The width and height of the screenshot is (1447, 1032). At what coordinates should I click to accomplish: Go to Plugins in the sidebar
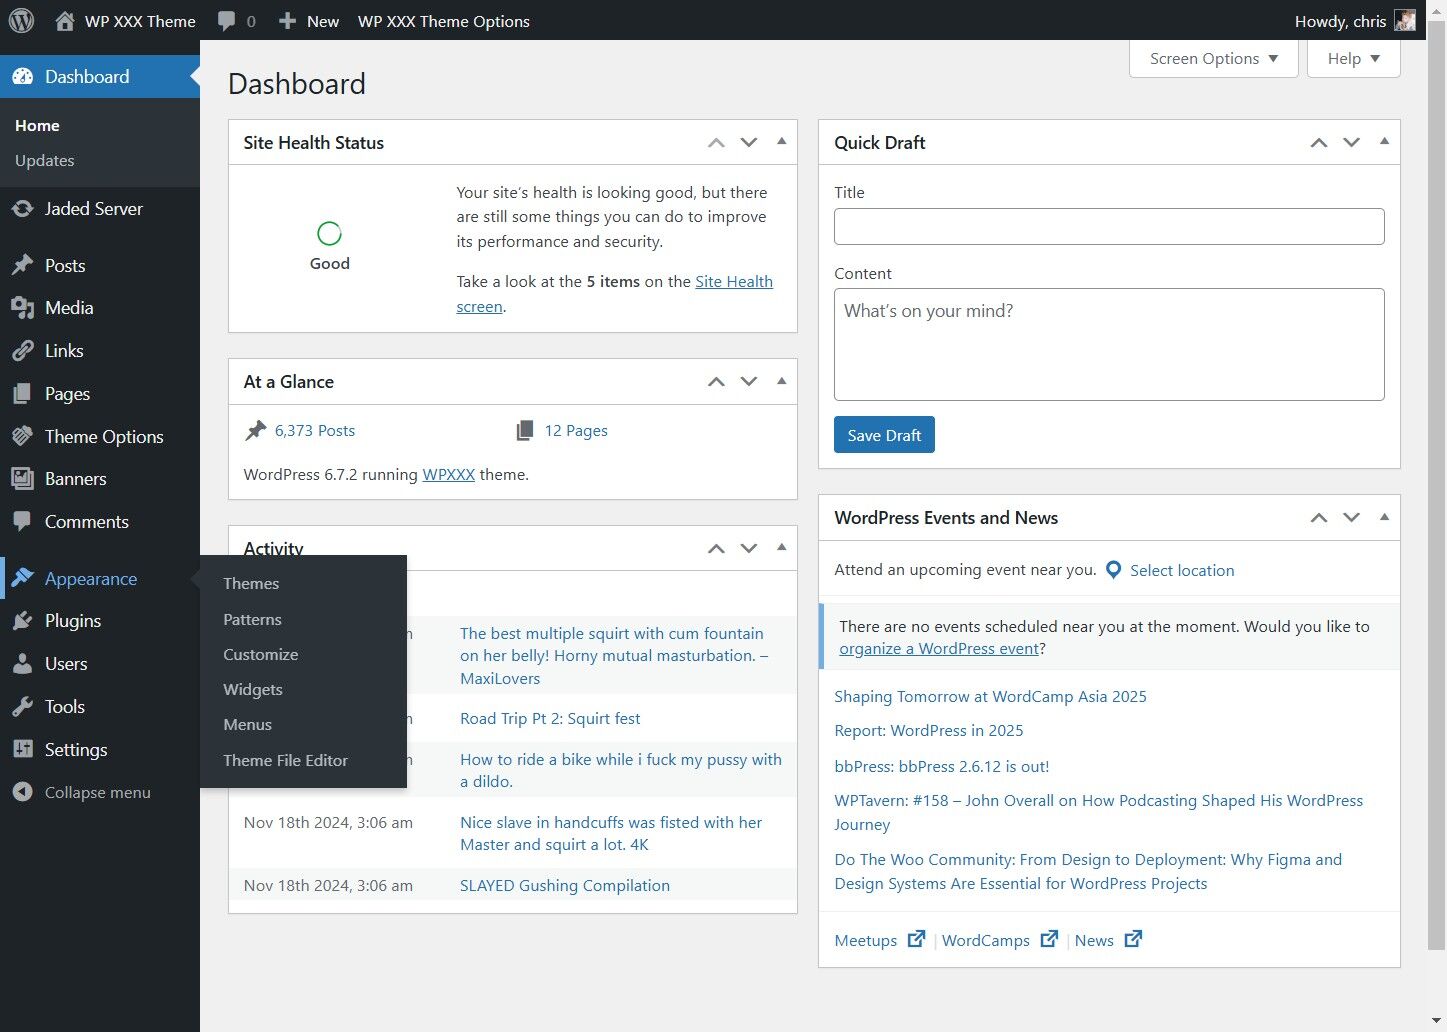point(72,621)
